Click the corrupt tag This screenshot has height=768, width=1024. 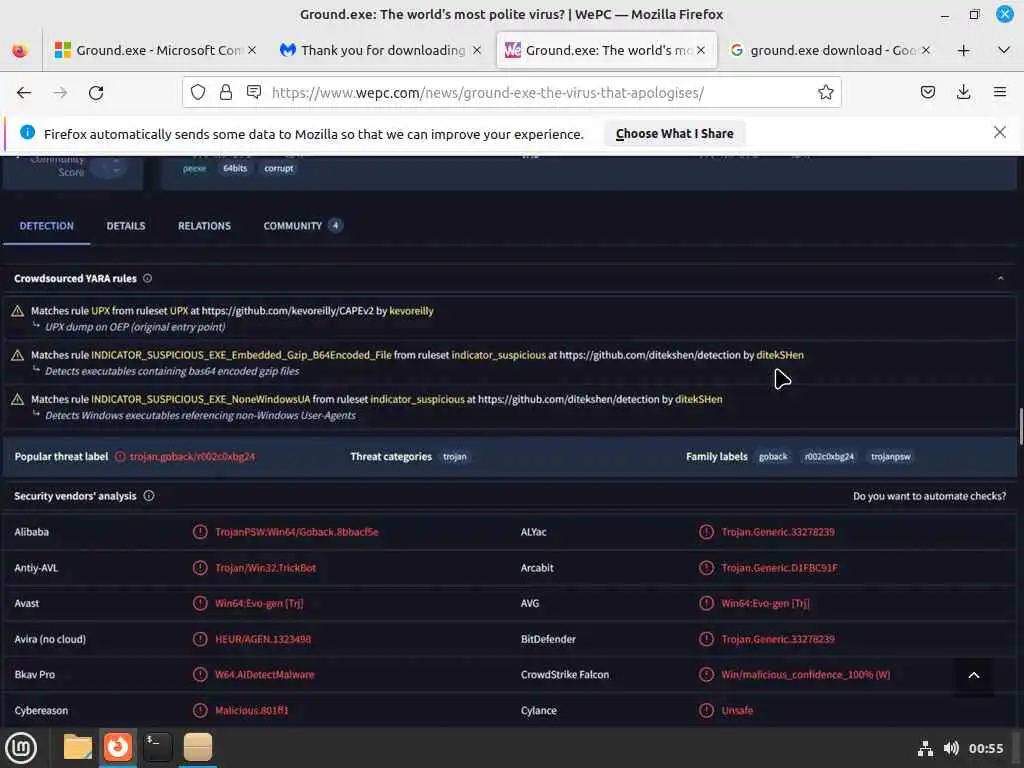(279, 168)
